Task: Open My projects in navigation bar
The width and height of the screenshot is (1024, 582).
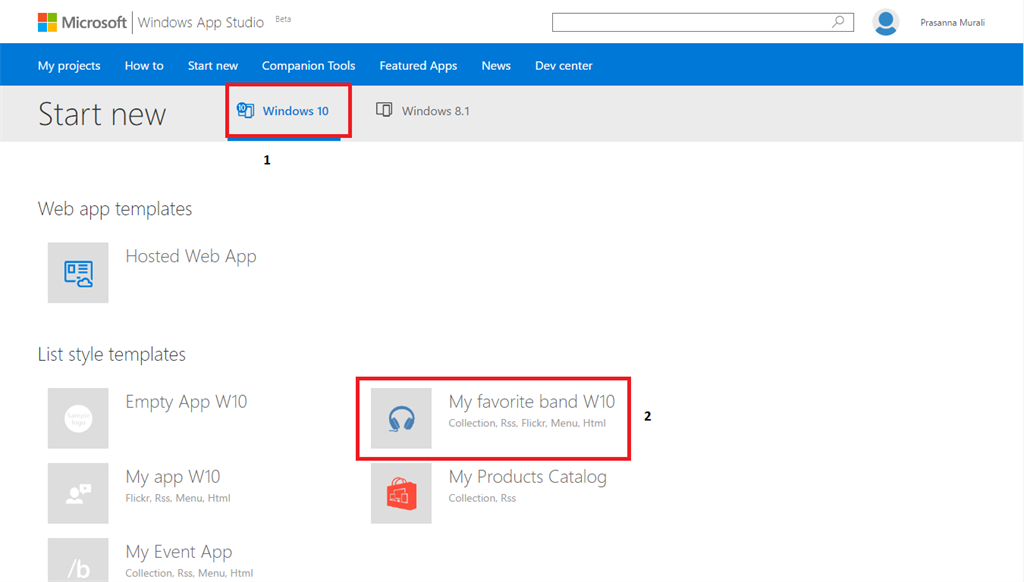Action: coord(69,66)
